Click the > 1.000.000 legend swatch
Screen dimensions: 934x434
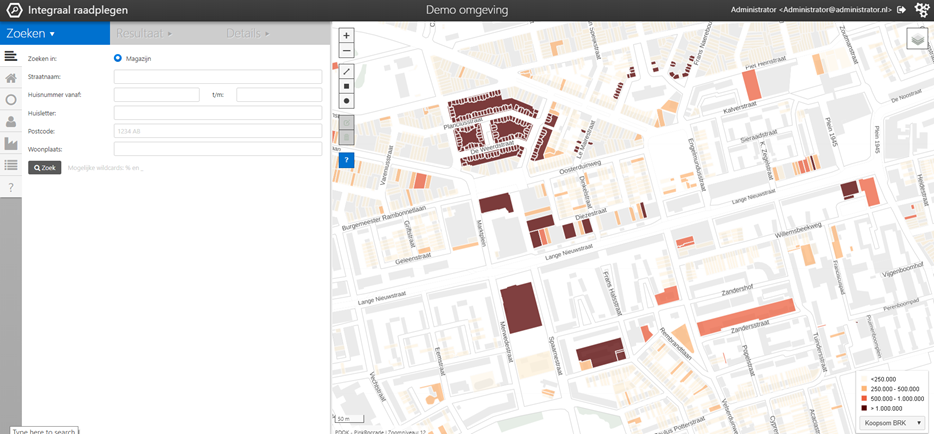coord(865,408)
